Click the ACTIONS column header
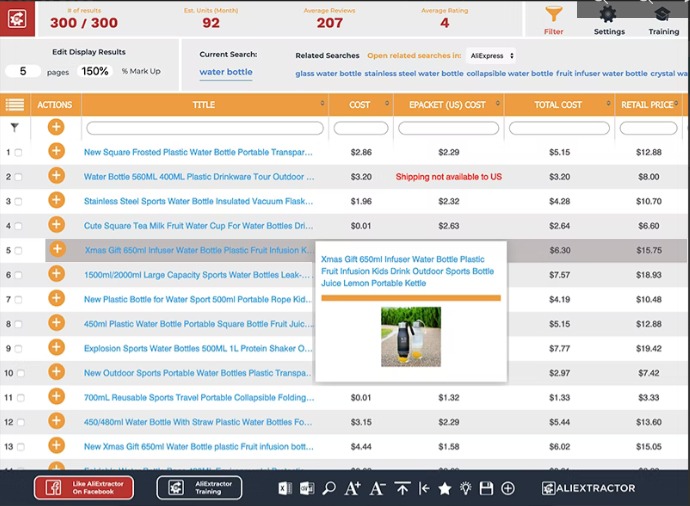 (x=55, y=105)
